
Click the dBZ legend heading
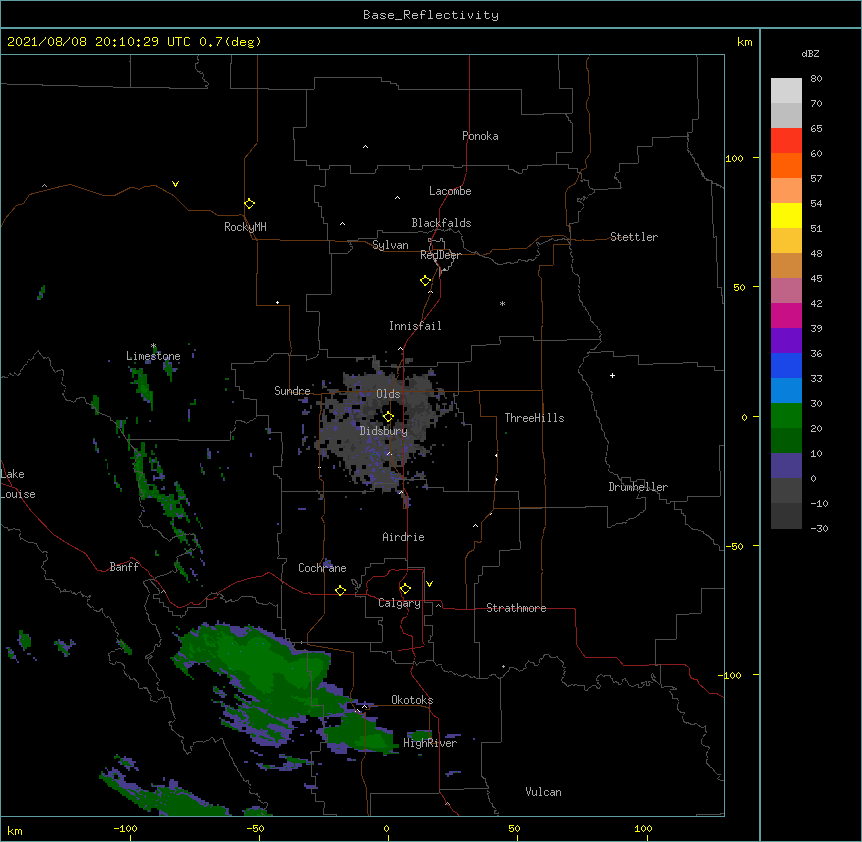pos(810,54)
